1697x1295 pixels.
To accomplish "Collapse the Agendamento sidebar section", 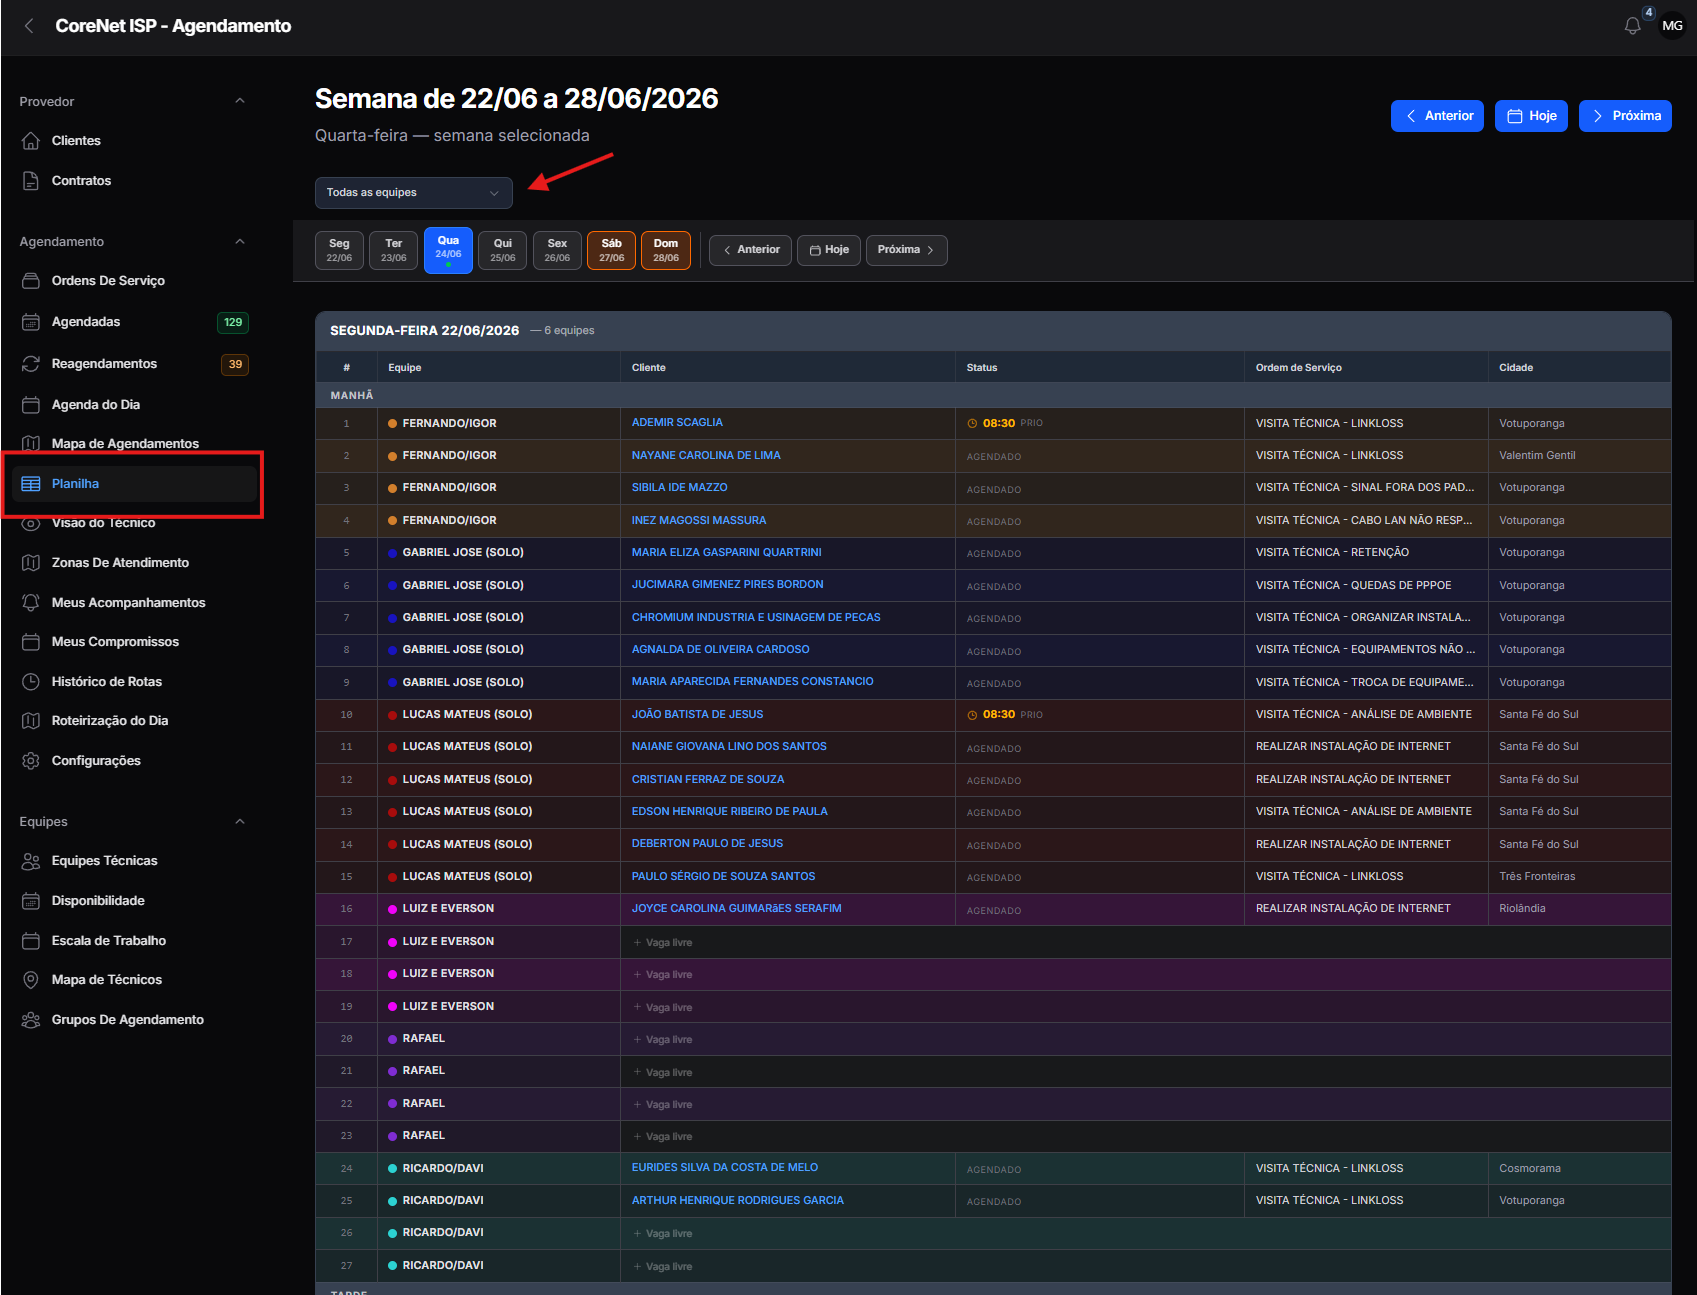I will (x=239, y=242).
